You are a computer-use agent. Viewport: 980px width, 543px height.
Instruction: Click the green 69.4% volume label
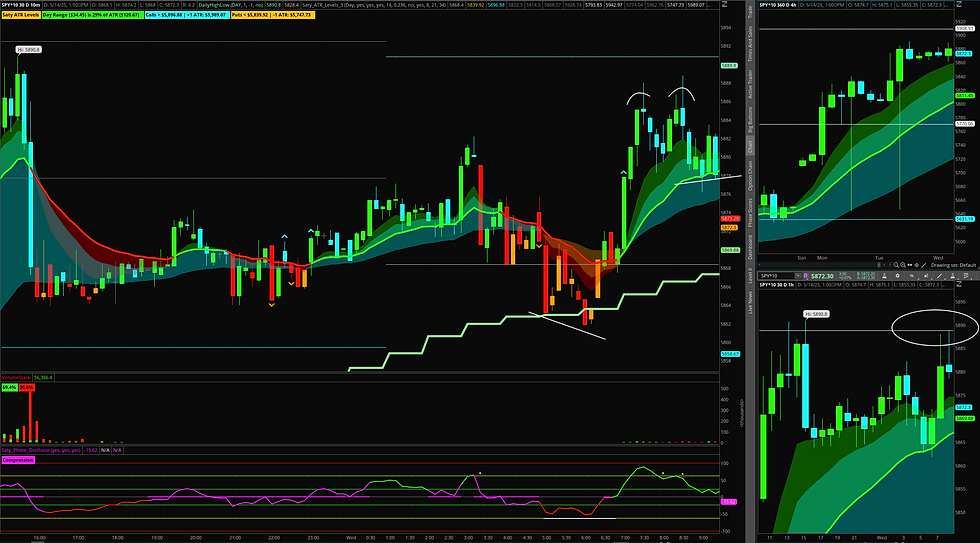[9, 387]
